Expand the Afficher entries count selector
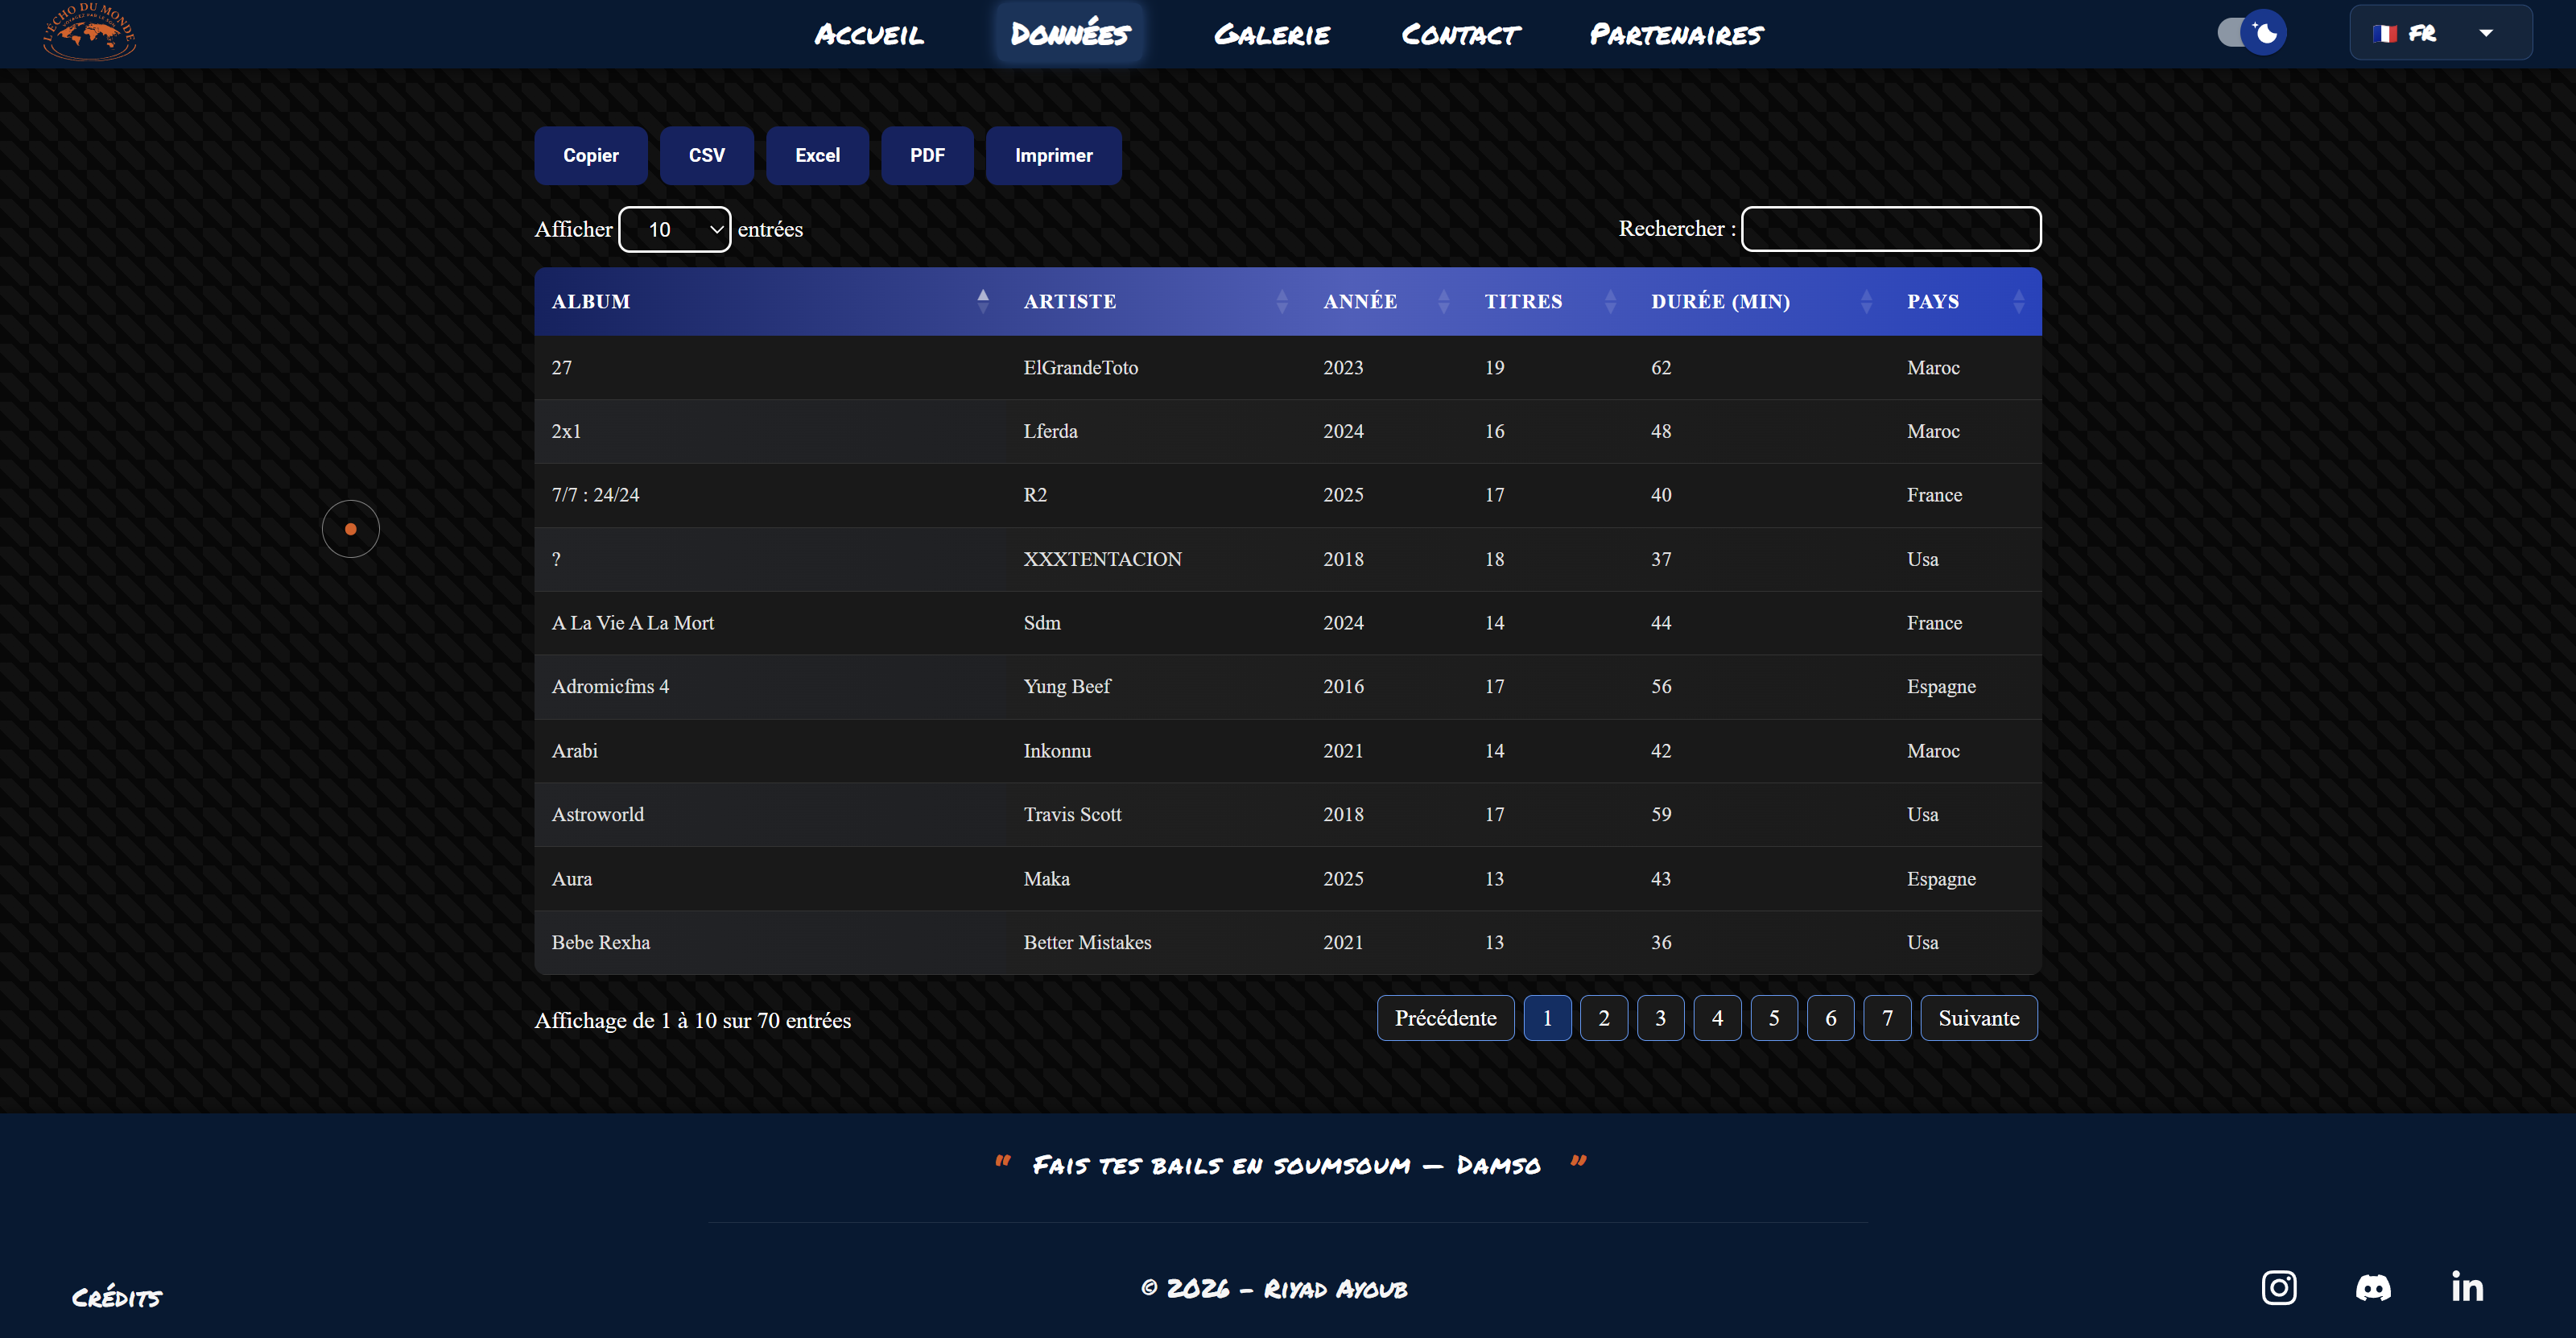The height and width of the screenshot is (1338, 2576). 675,230
